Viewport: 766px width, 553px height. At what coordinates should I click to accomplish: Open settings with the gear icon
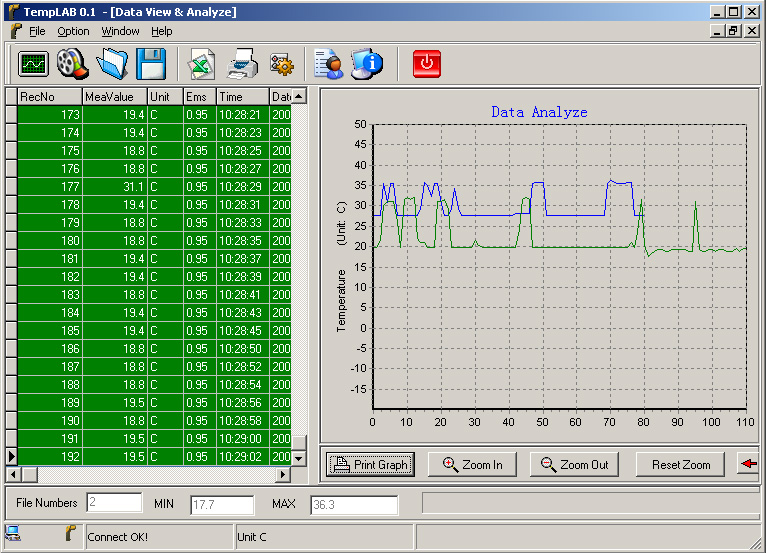pyautogui.click(x=282, y=64)
